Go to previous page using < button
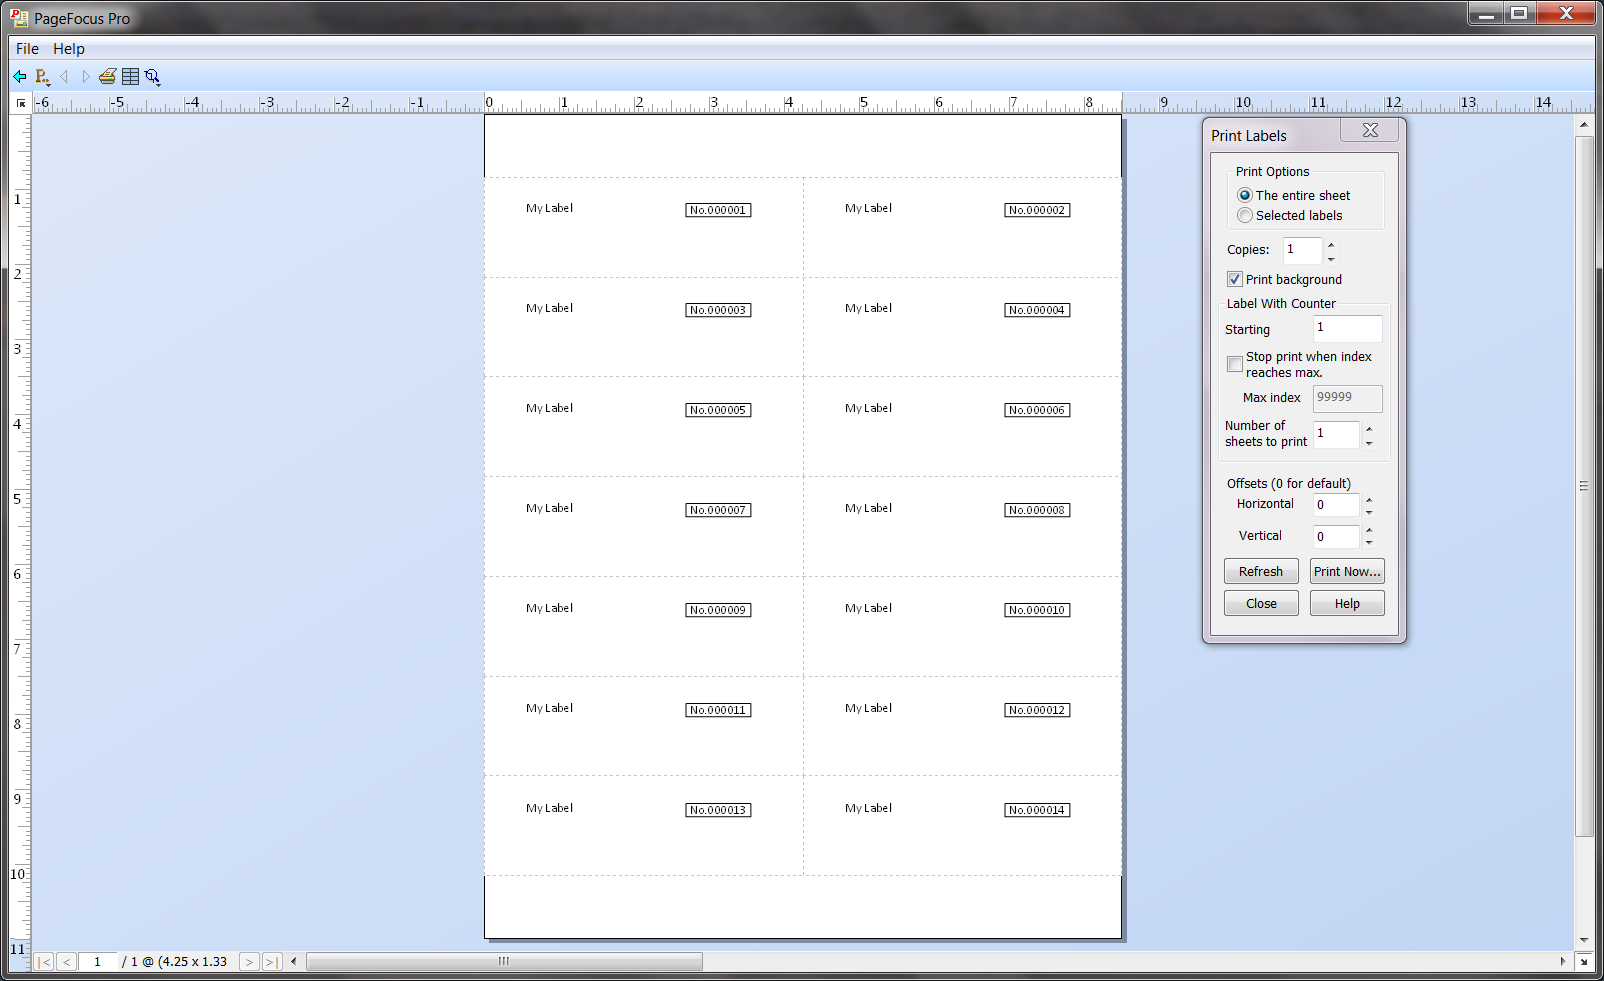 [66, 962]
